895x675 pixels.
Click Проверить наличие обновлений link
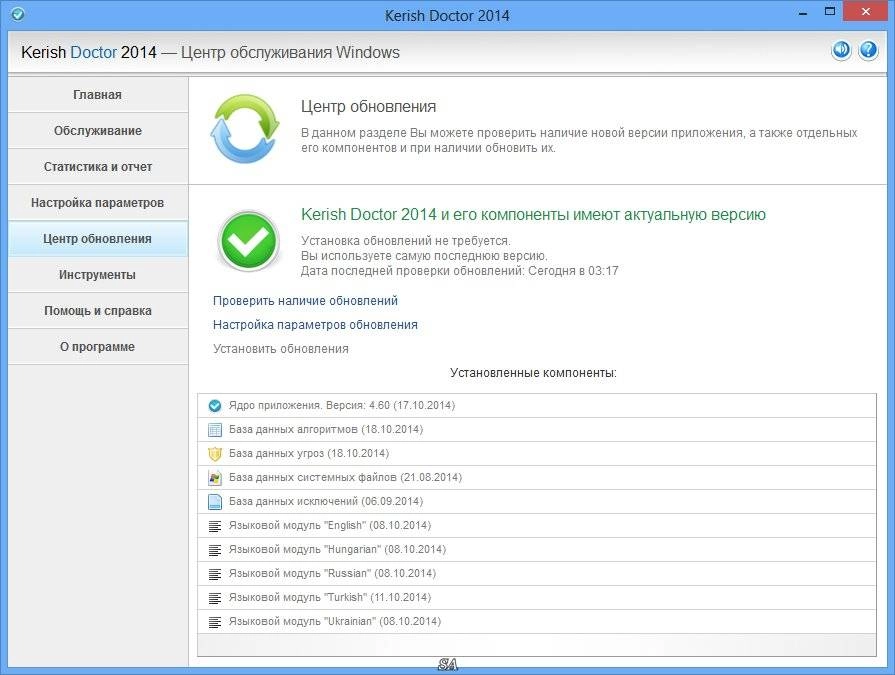[x=305, y=301]
